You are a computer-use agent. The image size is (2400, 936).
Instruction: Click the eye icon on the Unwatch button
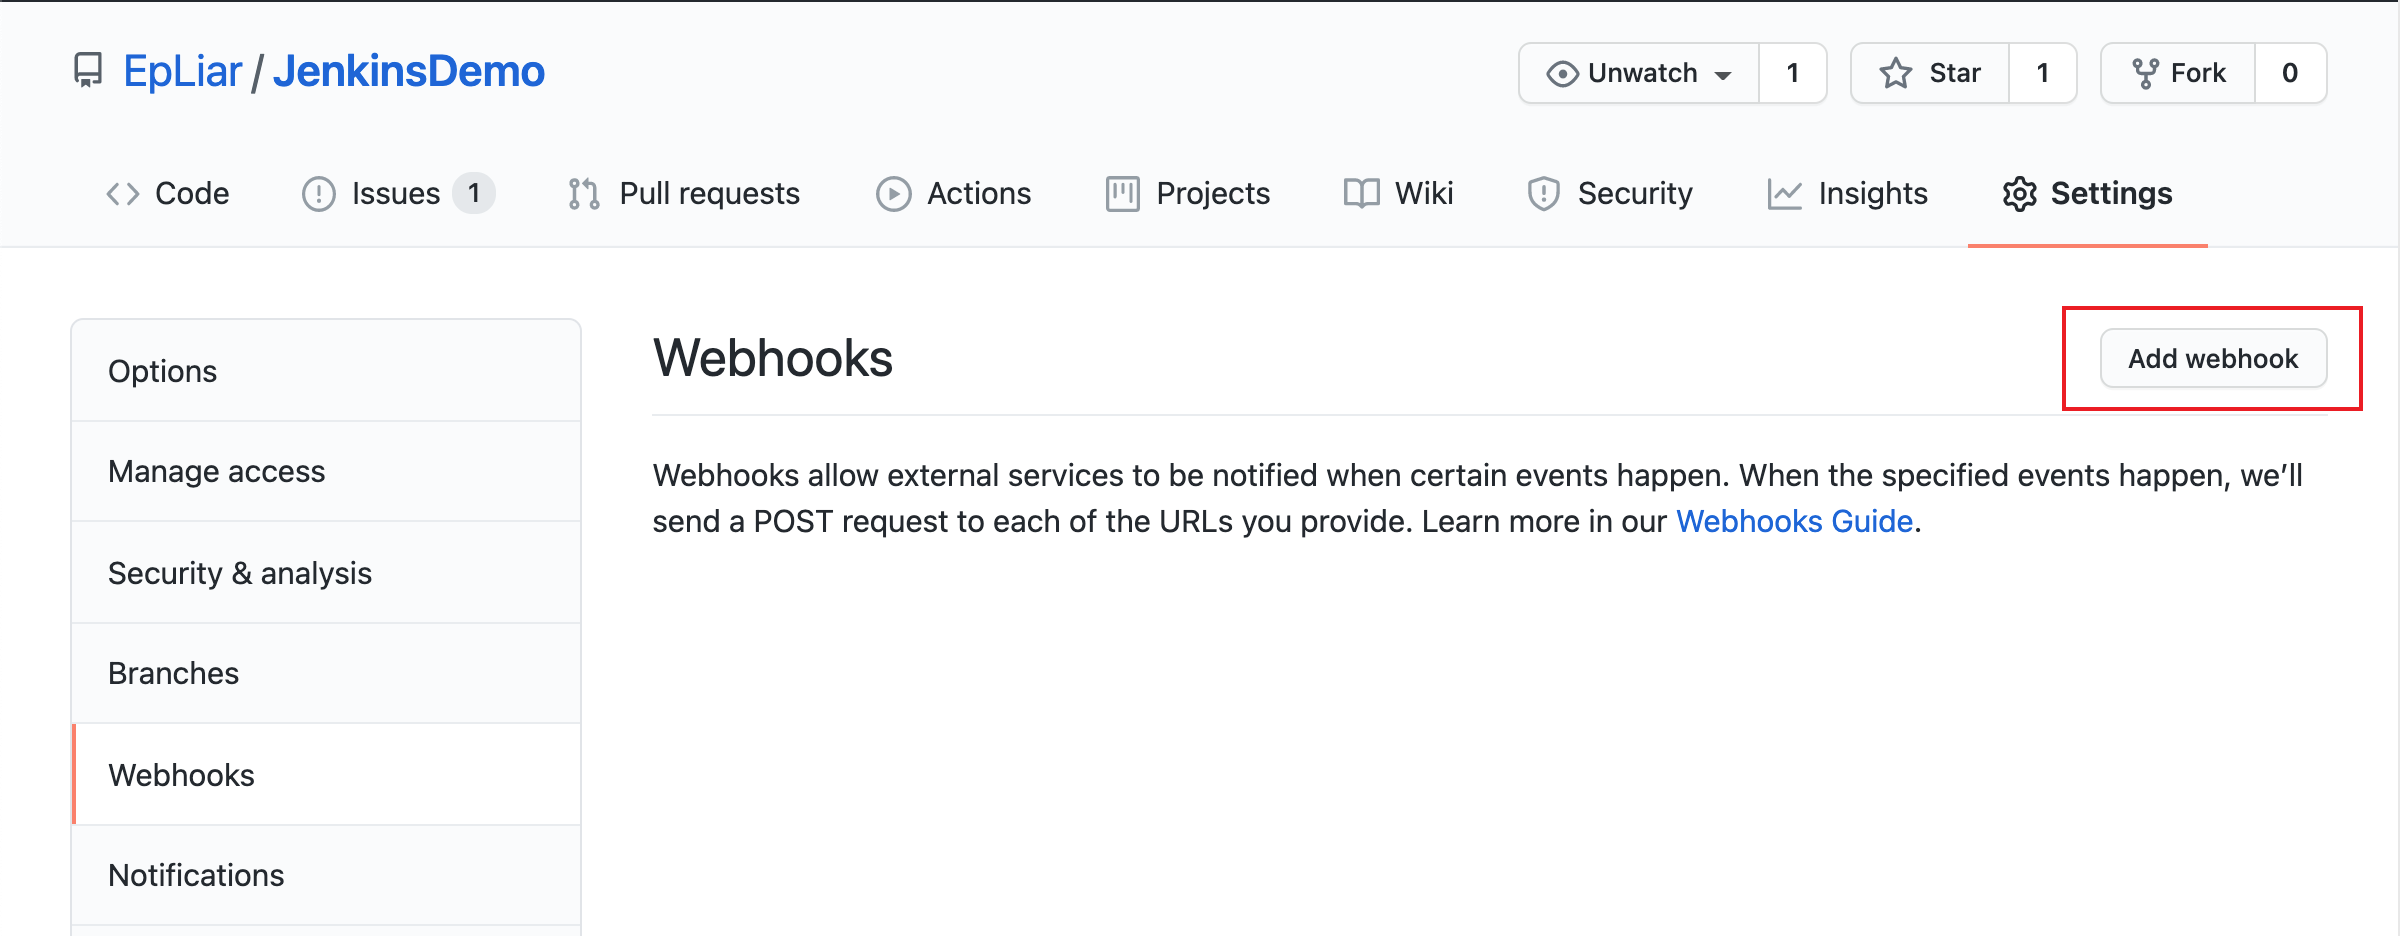[x=1563, y=72]
